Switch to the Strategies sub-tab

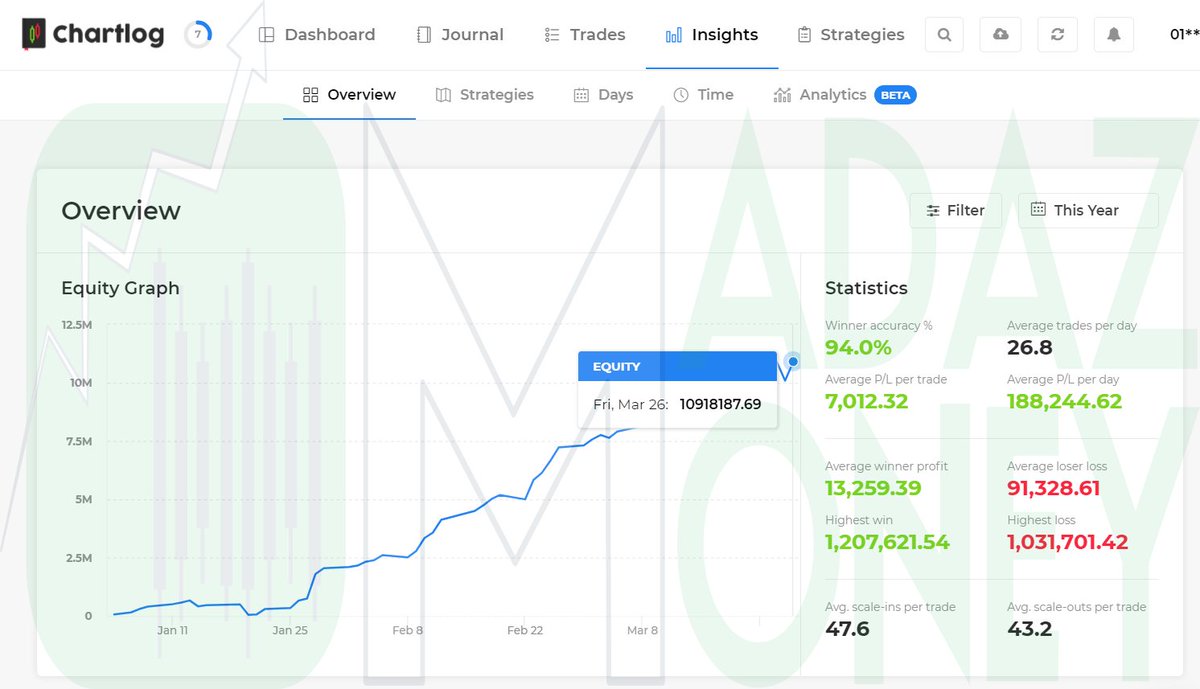click(x=485, y=95)
